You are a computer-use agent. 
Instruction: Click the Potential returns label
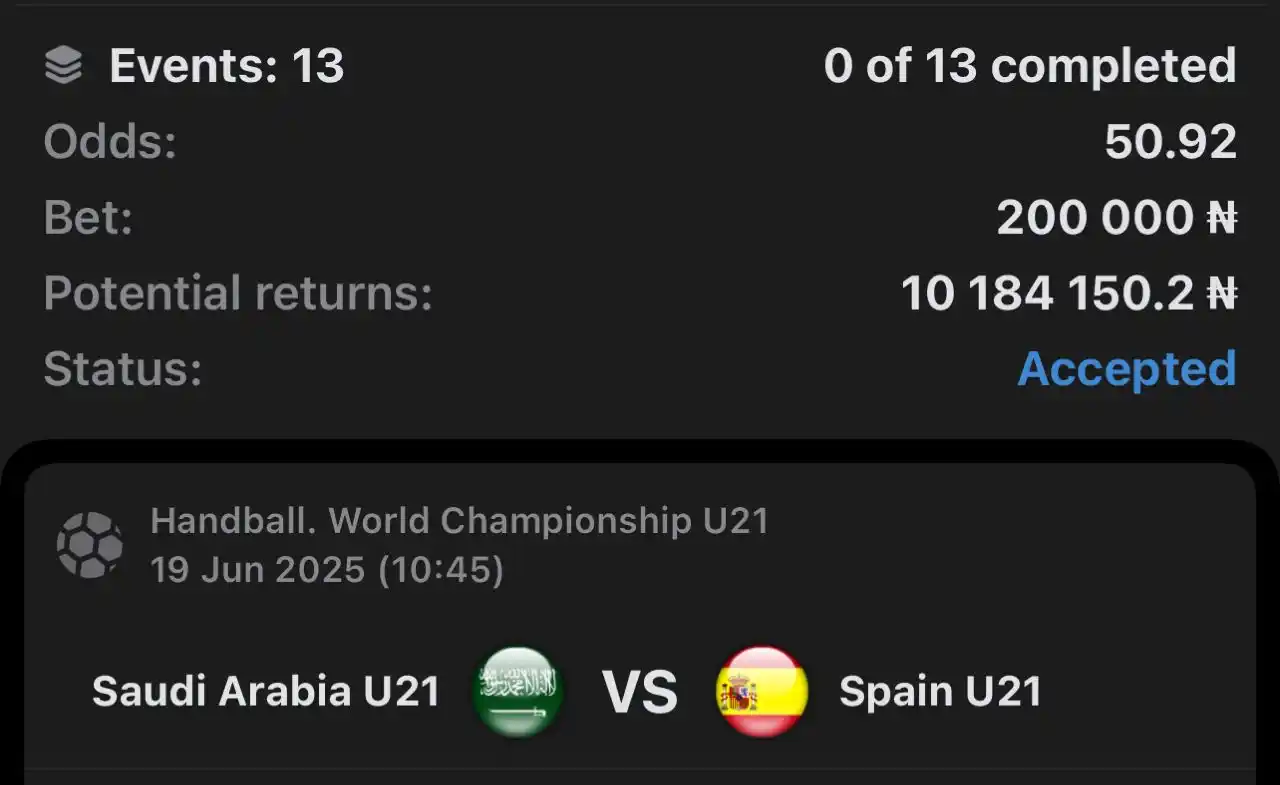238,293
